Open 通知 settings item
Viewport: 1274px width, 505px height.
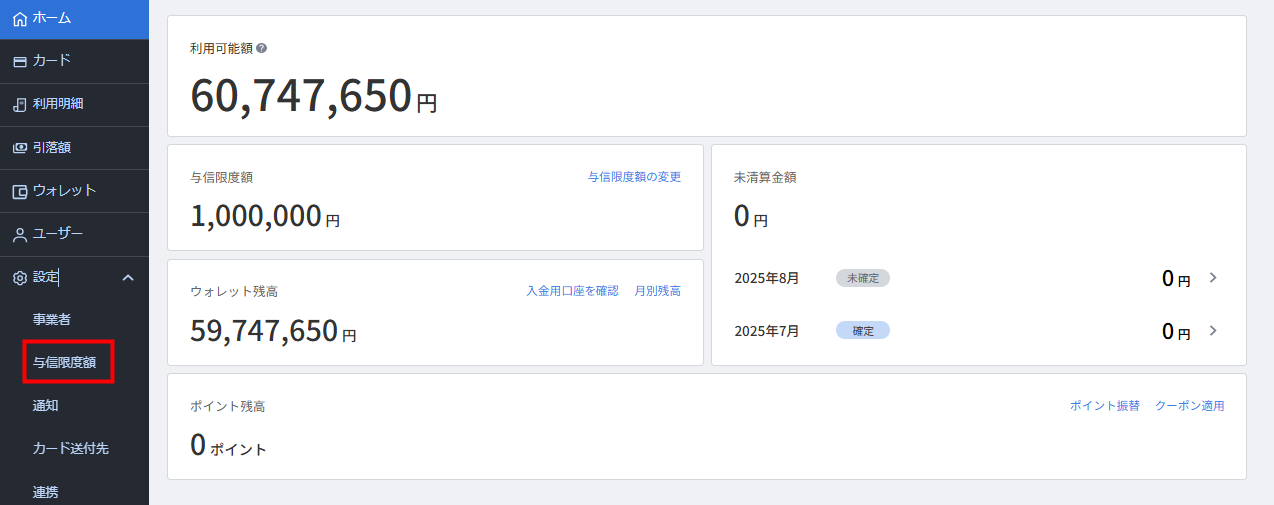(x=46, y=405)
